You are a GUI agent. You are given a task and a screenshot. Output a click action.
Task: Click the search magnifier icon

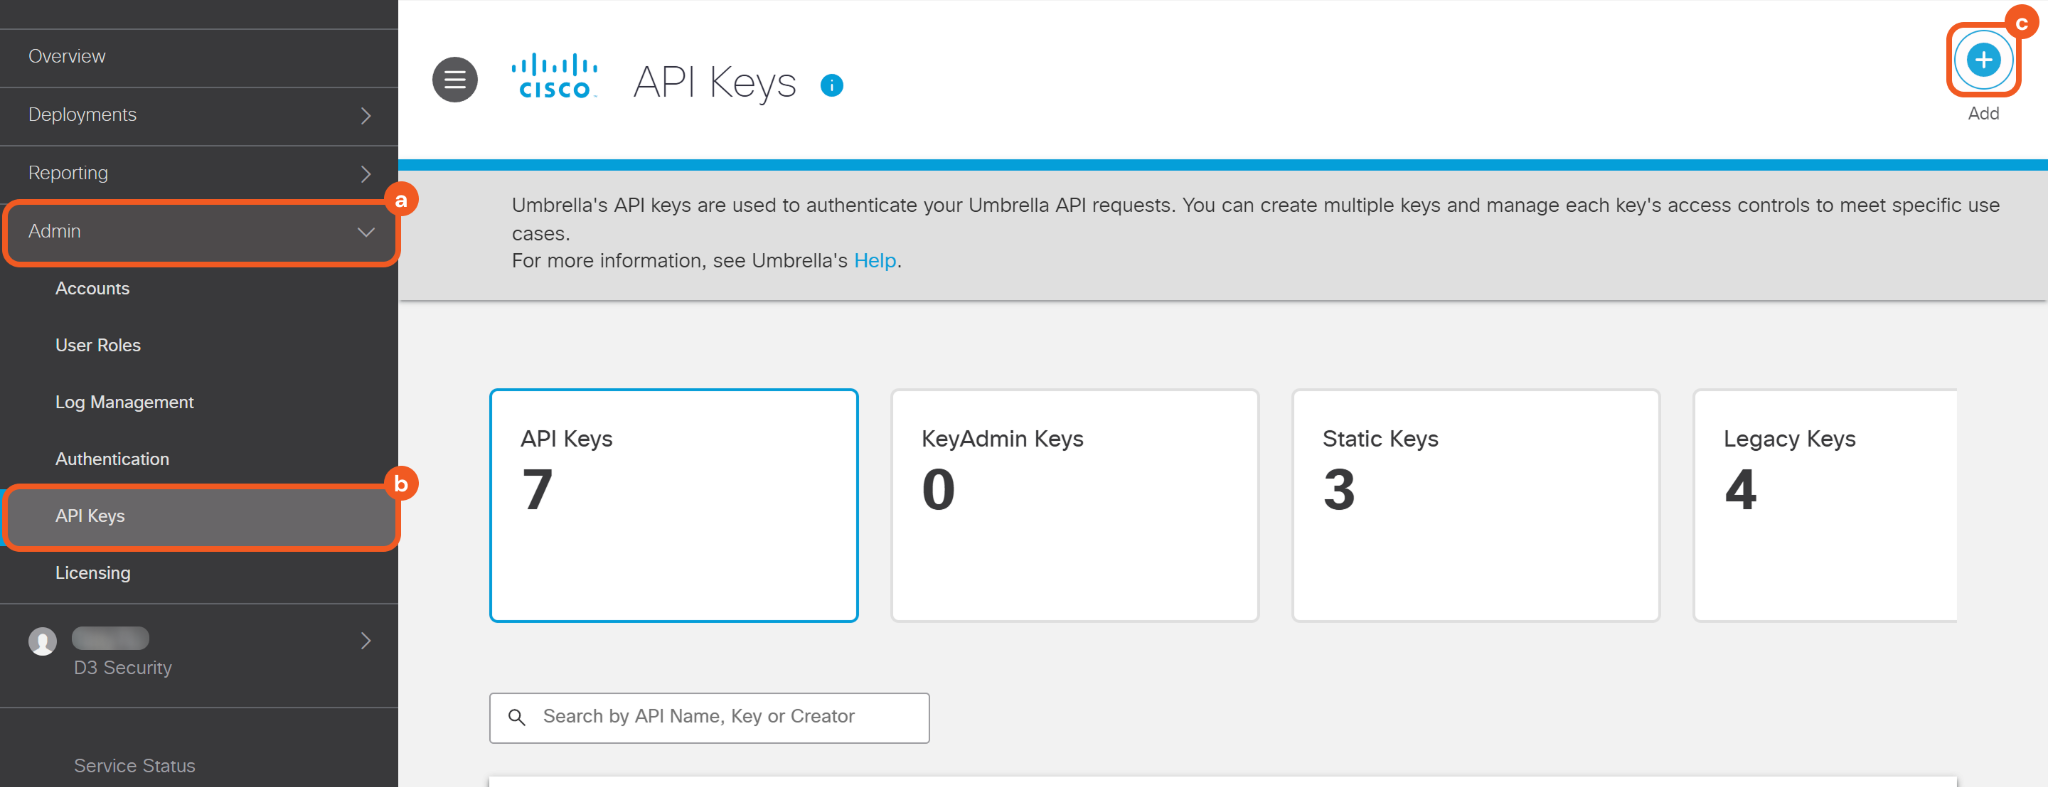pos(517,717)
